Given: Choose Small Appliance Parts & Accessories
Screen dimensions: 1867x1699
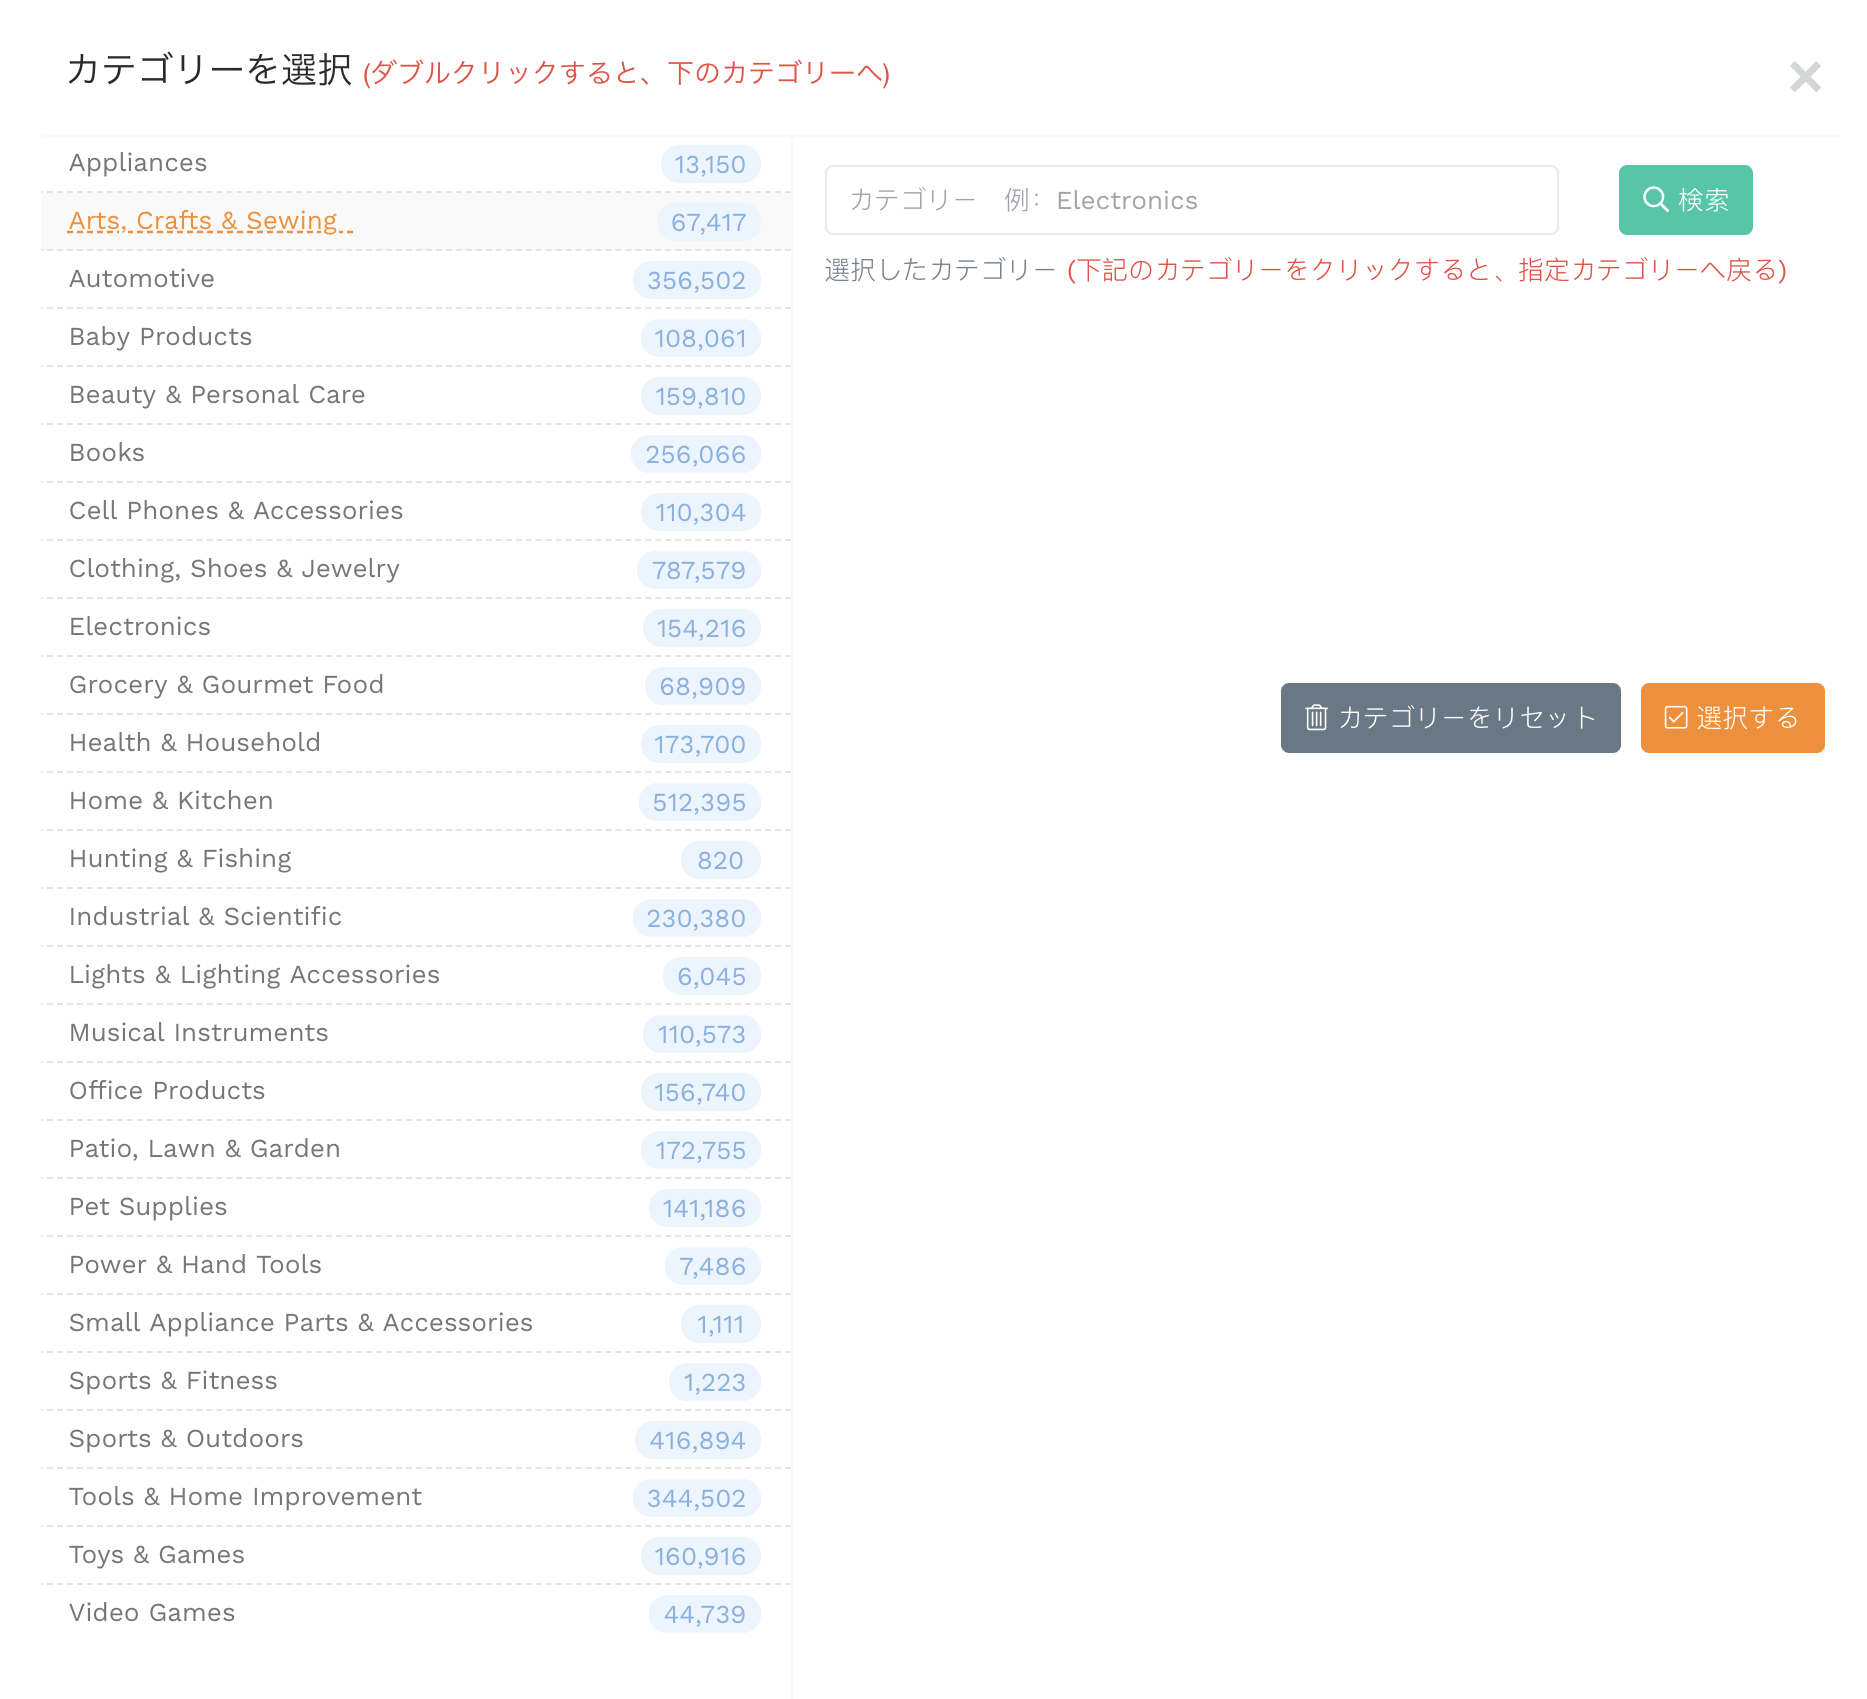Looking at the screenshot, I should pos(416,1324).
